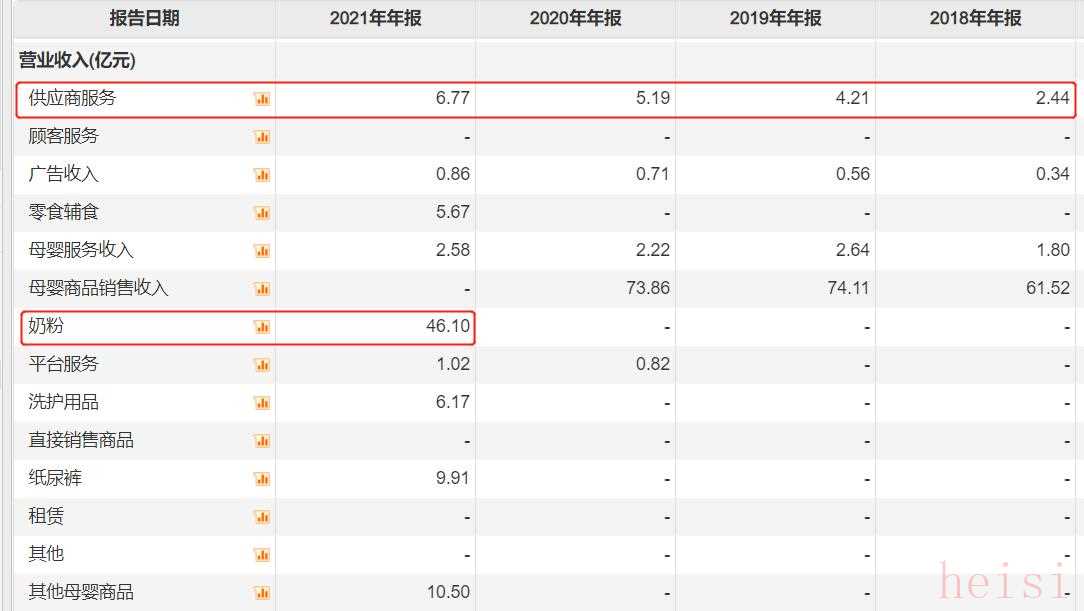Click the 母婴商品销售收入 row label
Screen dimensions: 1084x611
coord(99,288)
